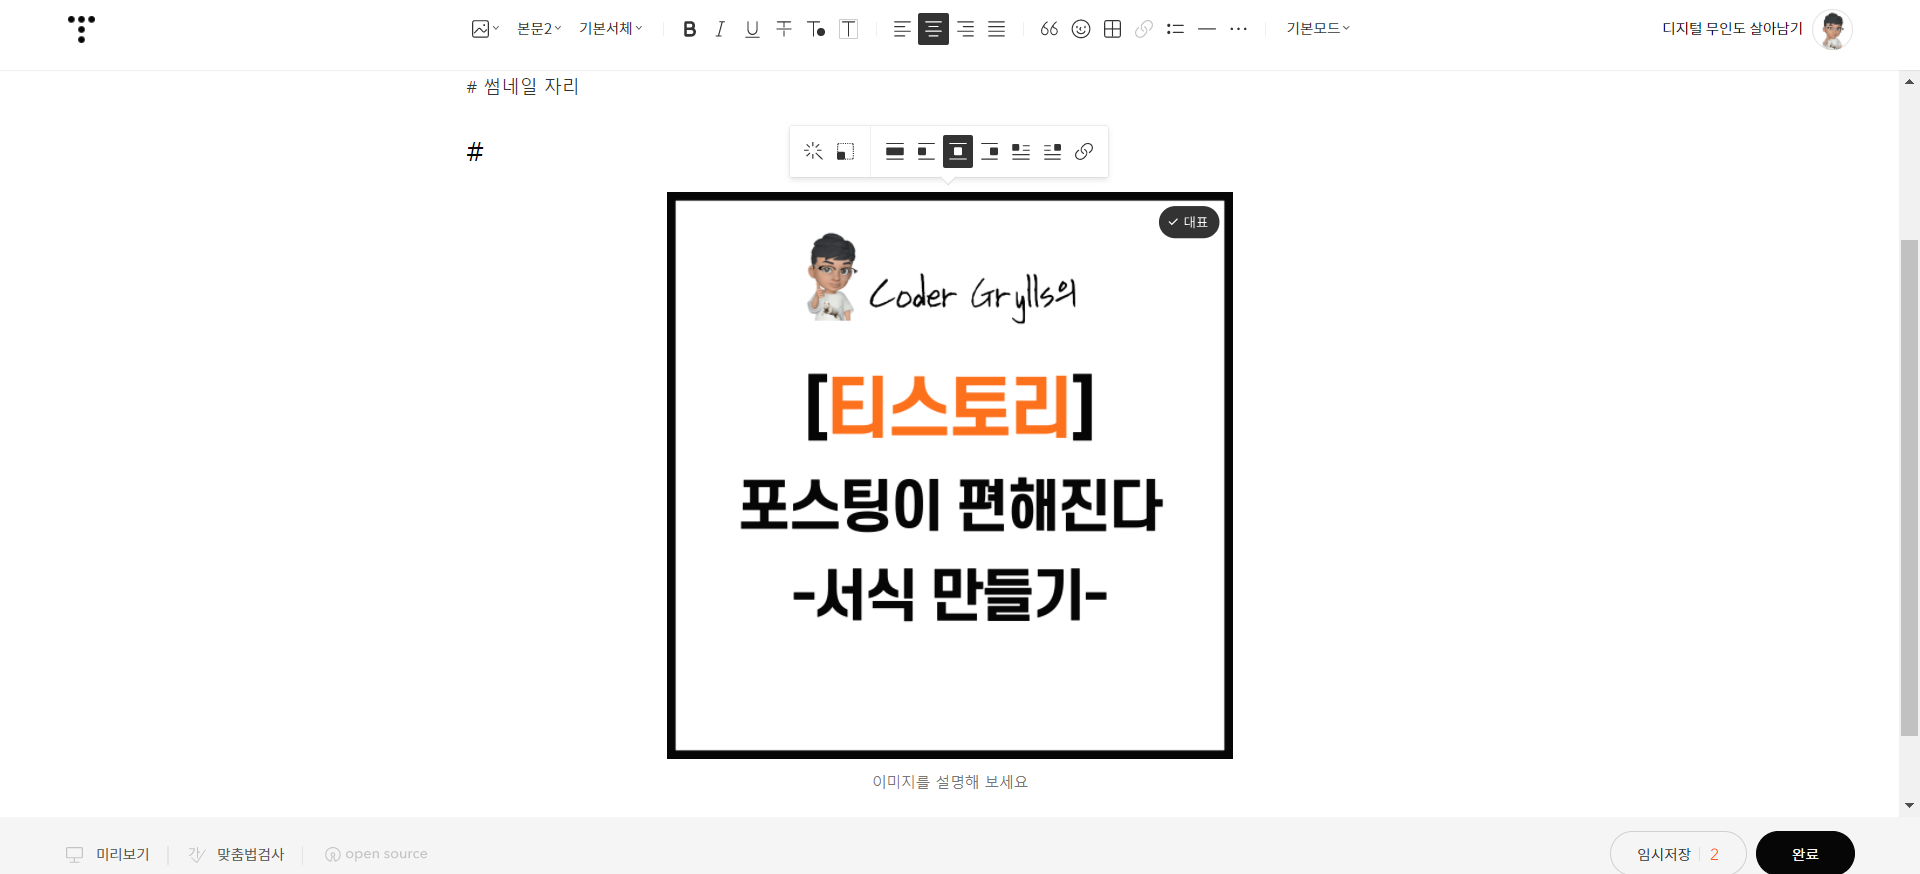Run 맞춤법검사 spell check
Viewport: 1920px width, 874px height.
pos(237,854)
